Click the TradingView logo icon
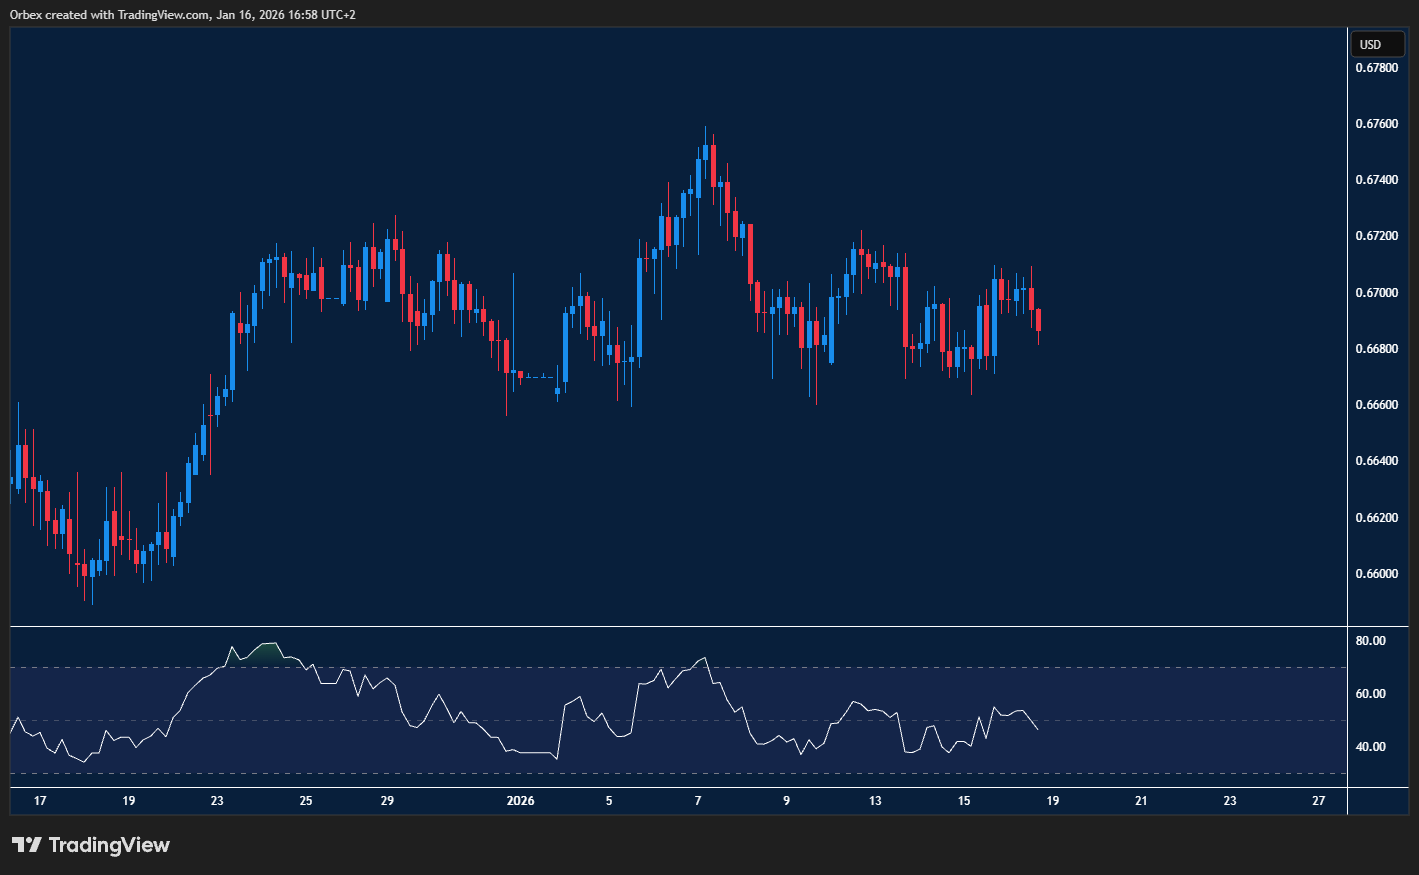This screenshot has width=1419, height=875. (27, 845)
